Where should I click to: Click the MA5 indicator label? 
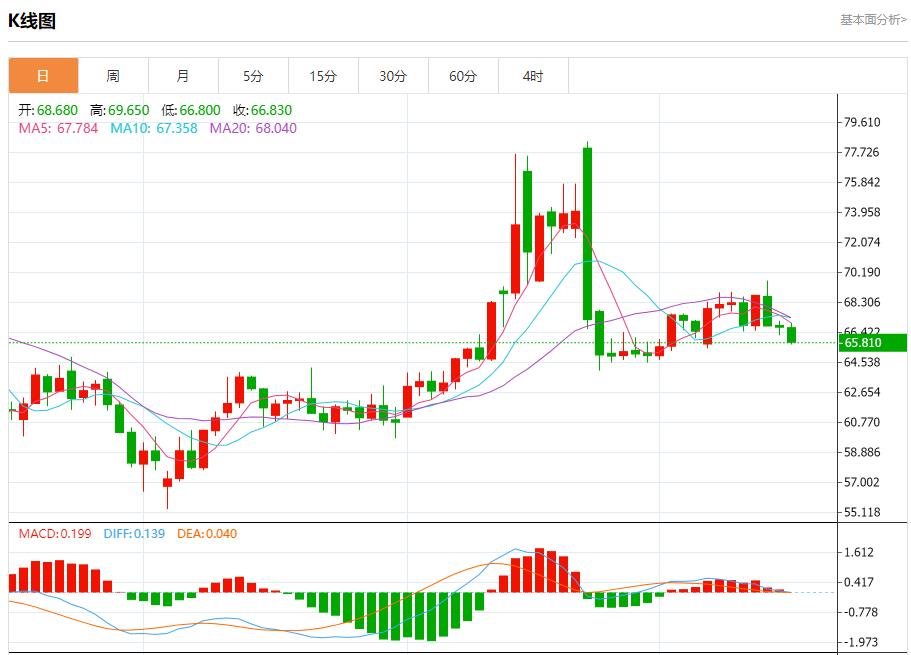tap(58, 128)
